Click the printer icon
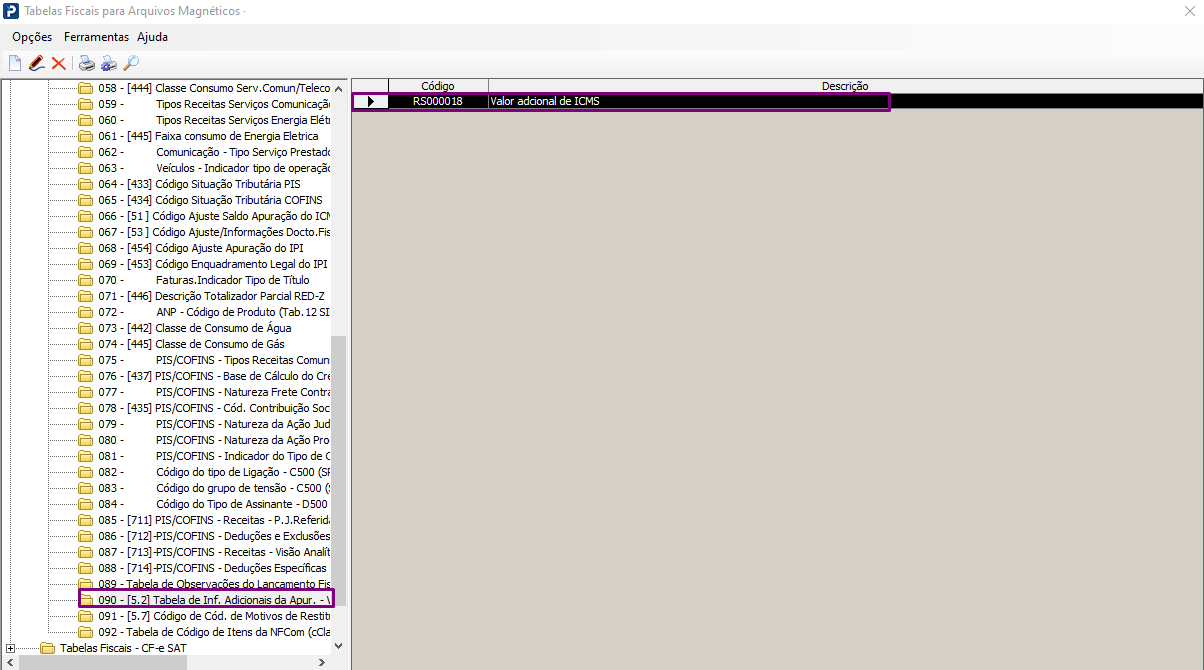The image size is (1204, 670). [87, 64]
